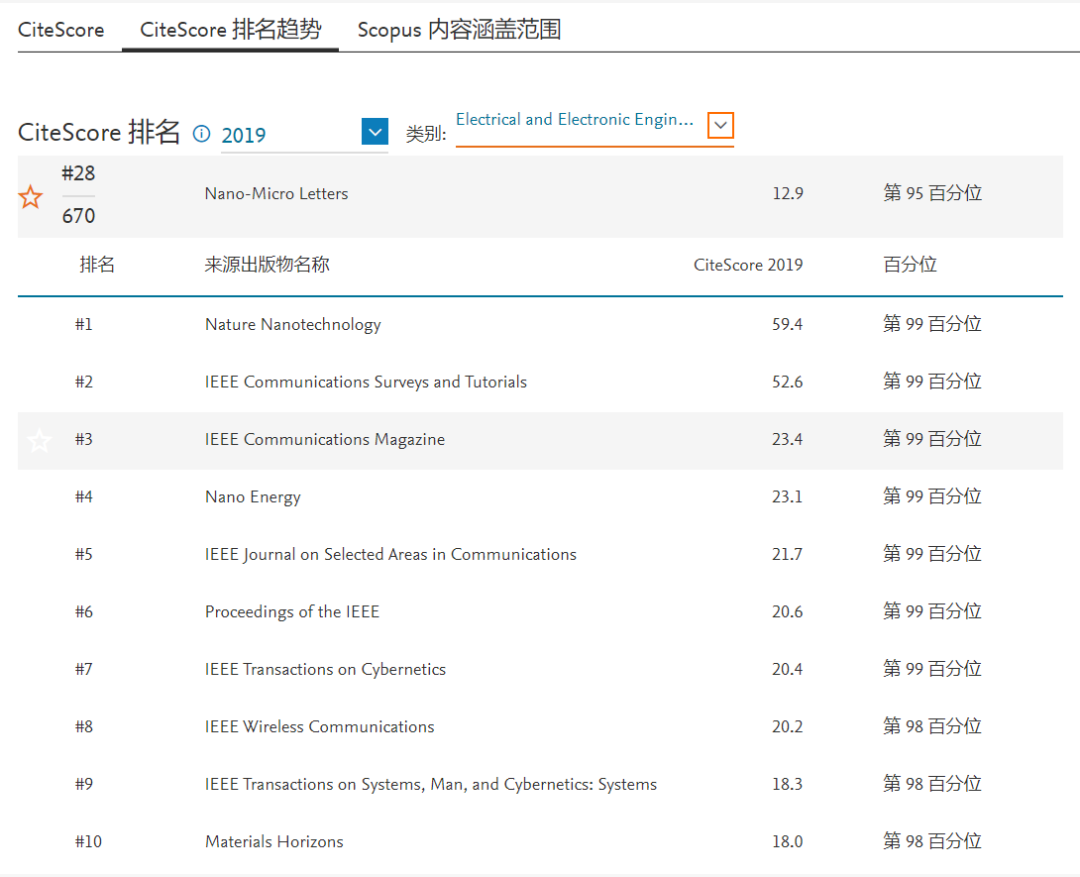Click the percentile for Nature Nanotechnology
The image size is (1080, 877).
933,324
